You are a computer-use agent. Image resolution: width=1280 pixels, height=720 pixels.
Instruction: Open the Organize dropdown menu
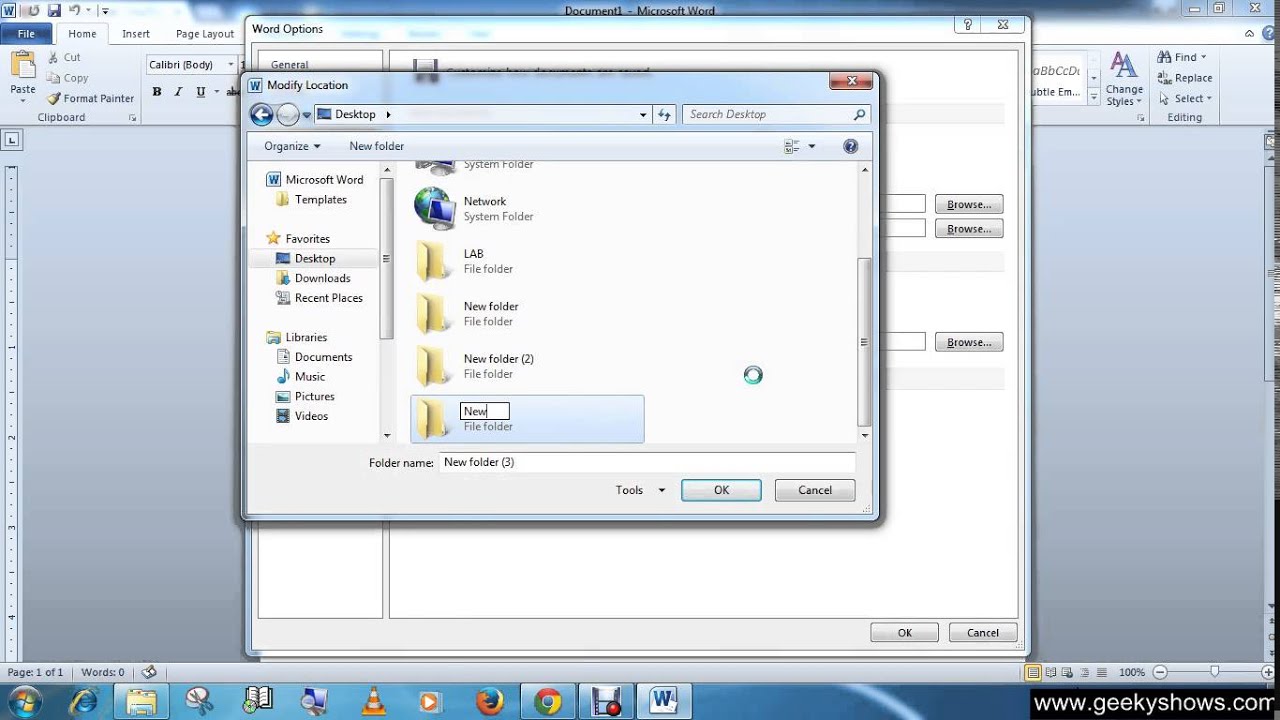(x=292, y=146)
